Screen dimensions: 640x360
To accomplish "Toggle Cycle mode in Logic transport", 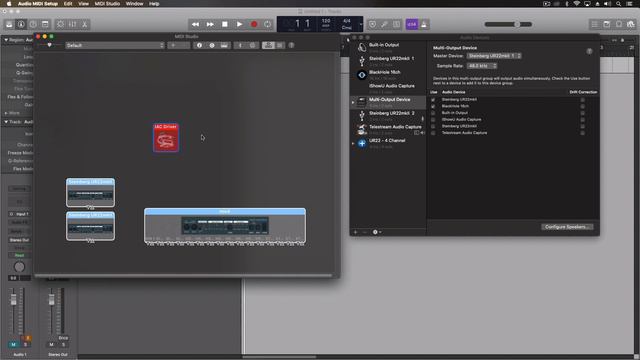I will point(267,24).
